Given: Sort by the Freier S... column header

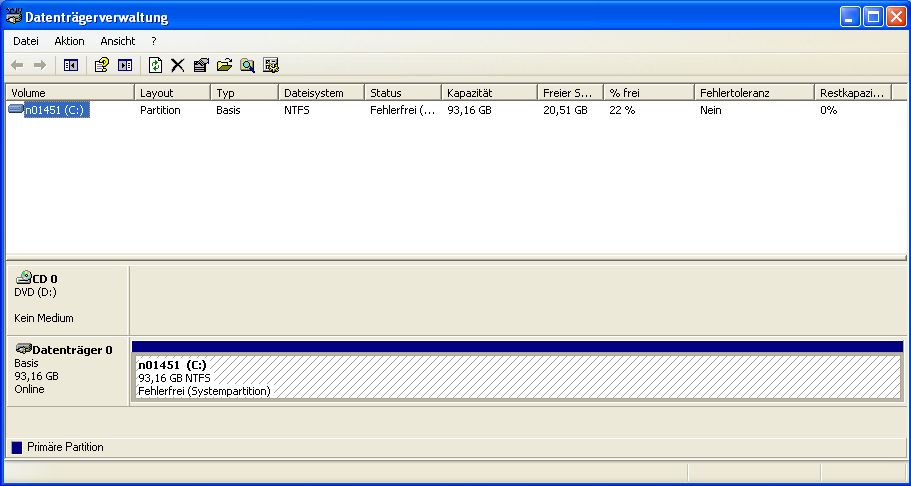Looking at the screenshot, I should 571,93.
